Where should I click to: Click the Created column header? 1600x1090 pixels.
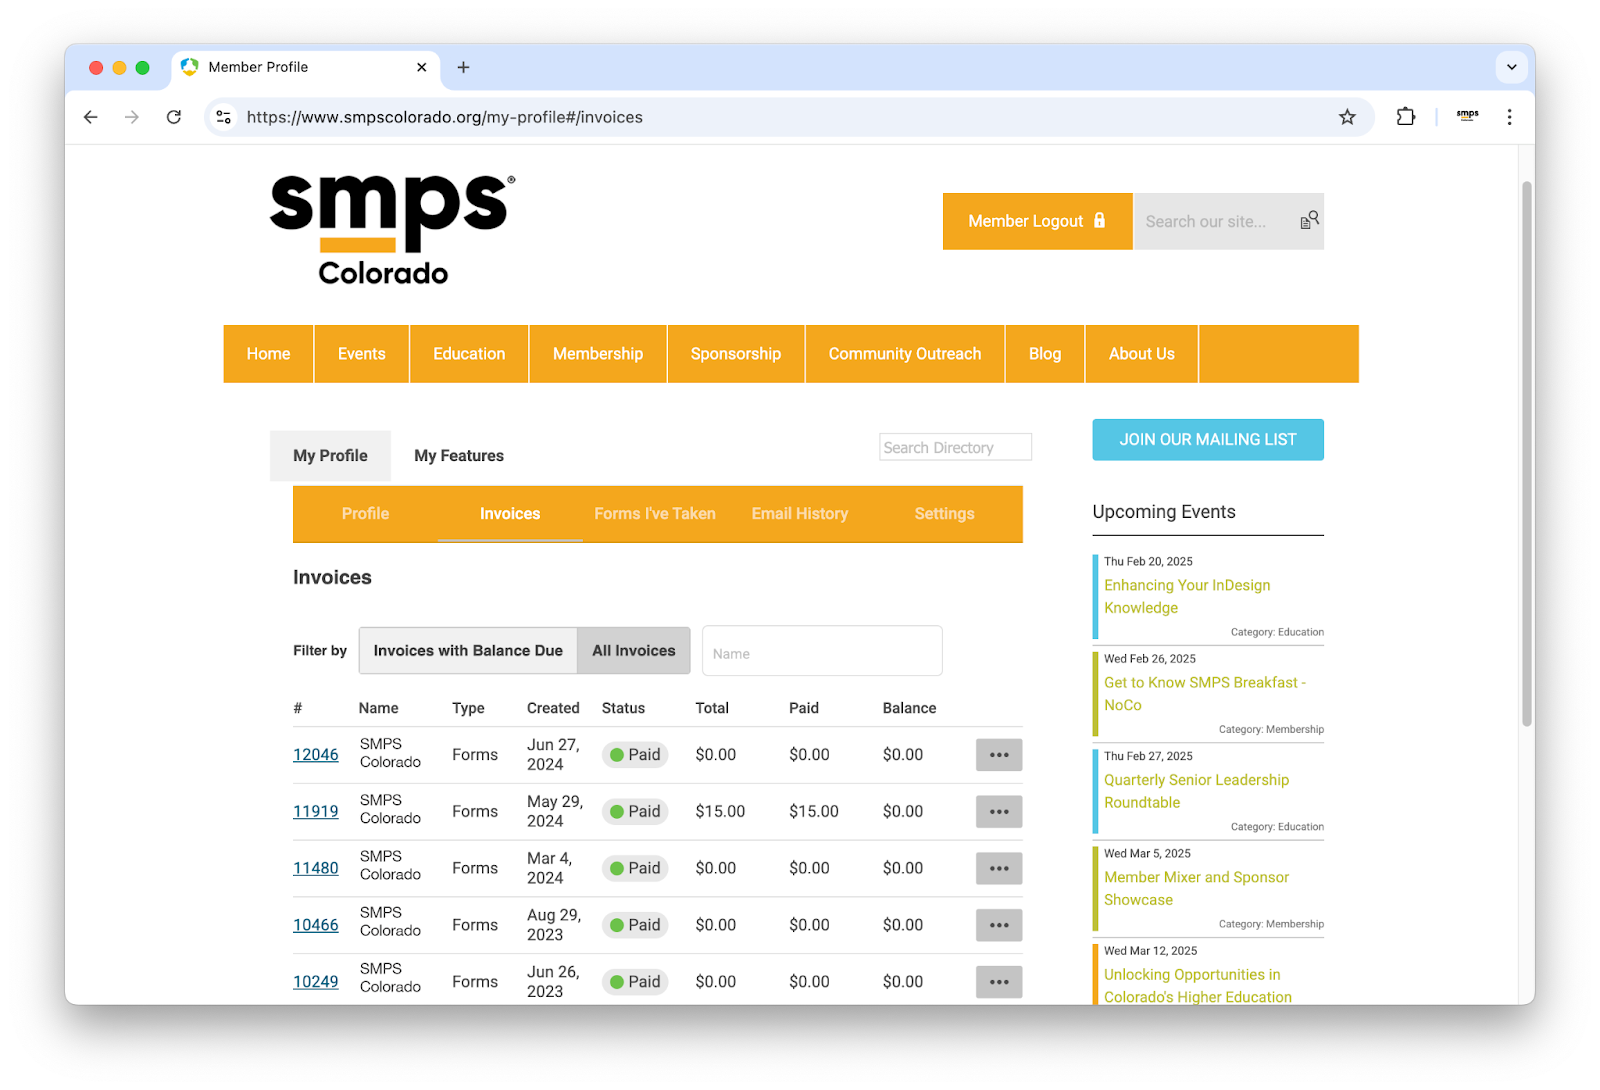click(x=553, y=708)
